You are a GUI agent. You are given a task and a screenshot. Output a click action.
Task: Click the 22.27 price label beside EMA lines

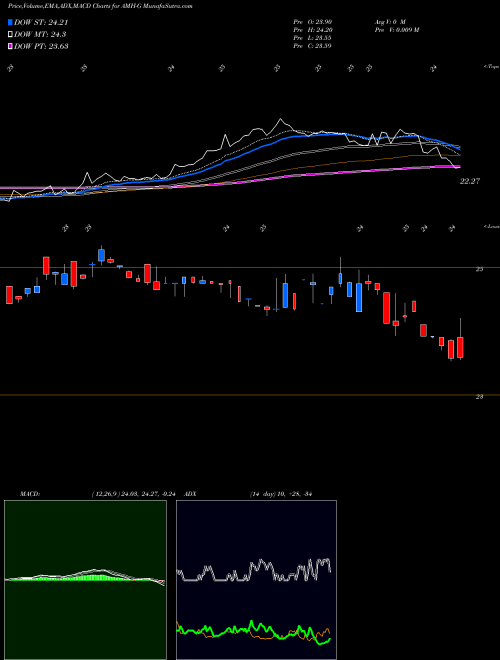click(470, 181)
